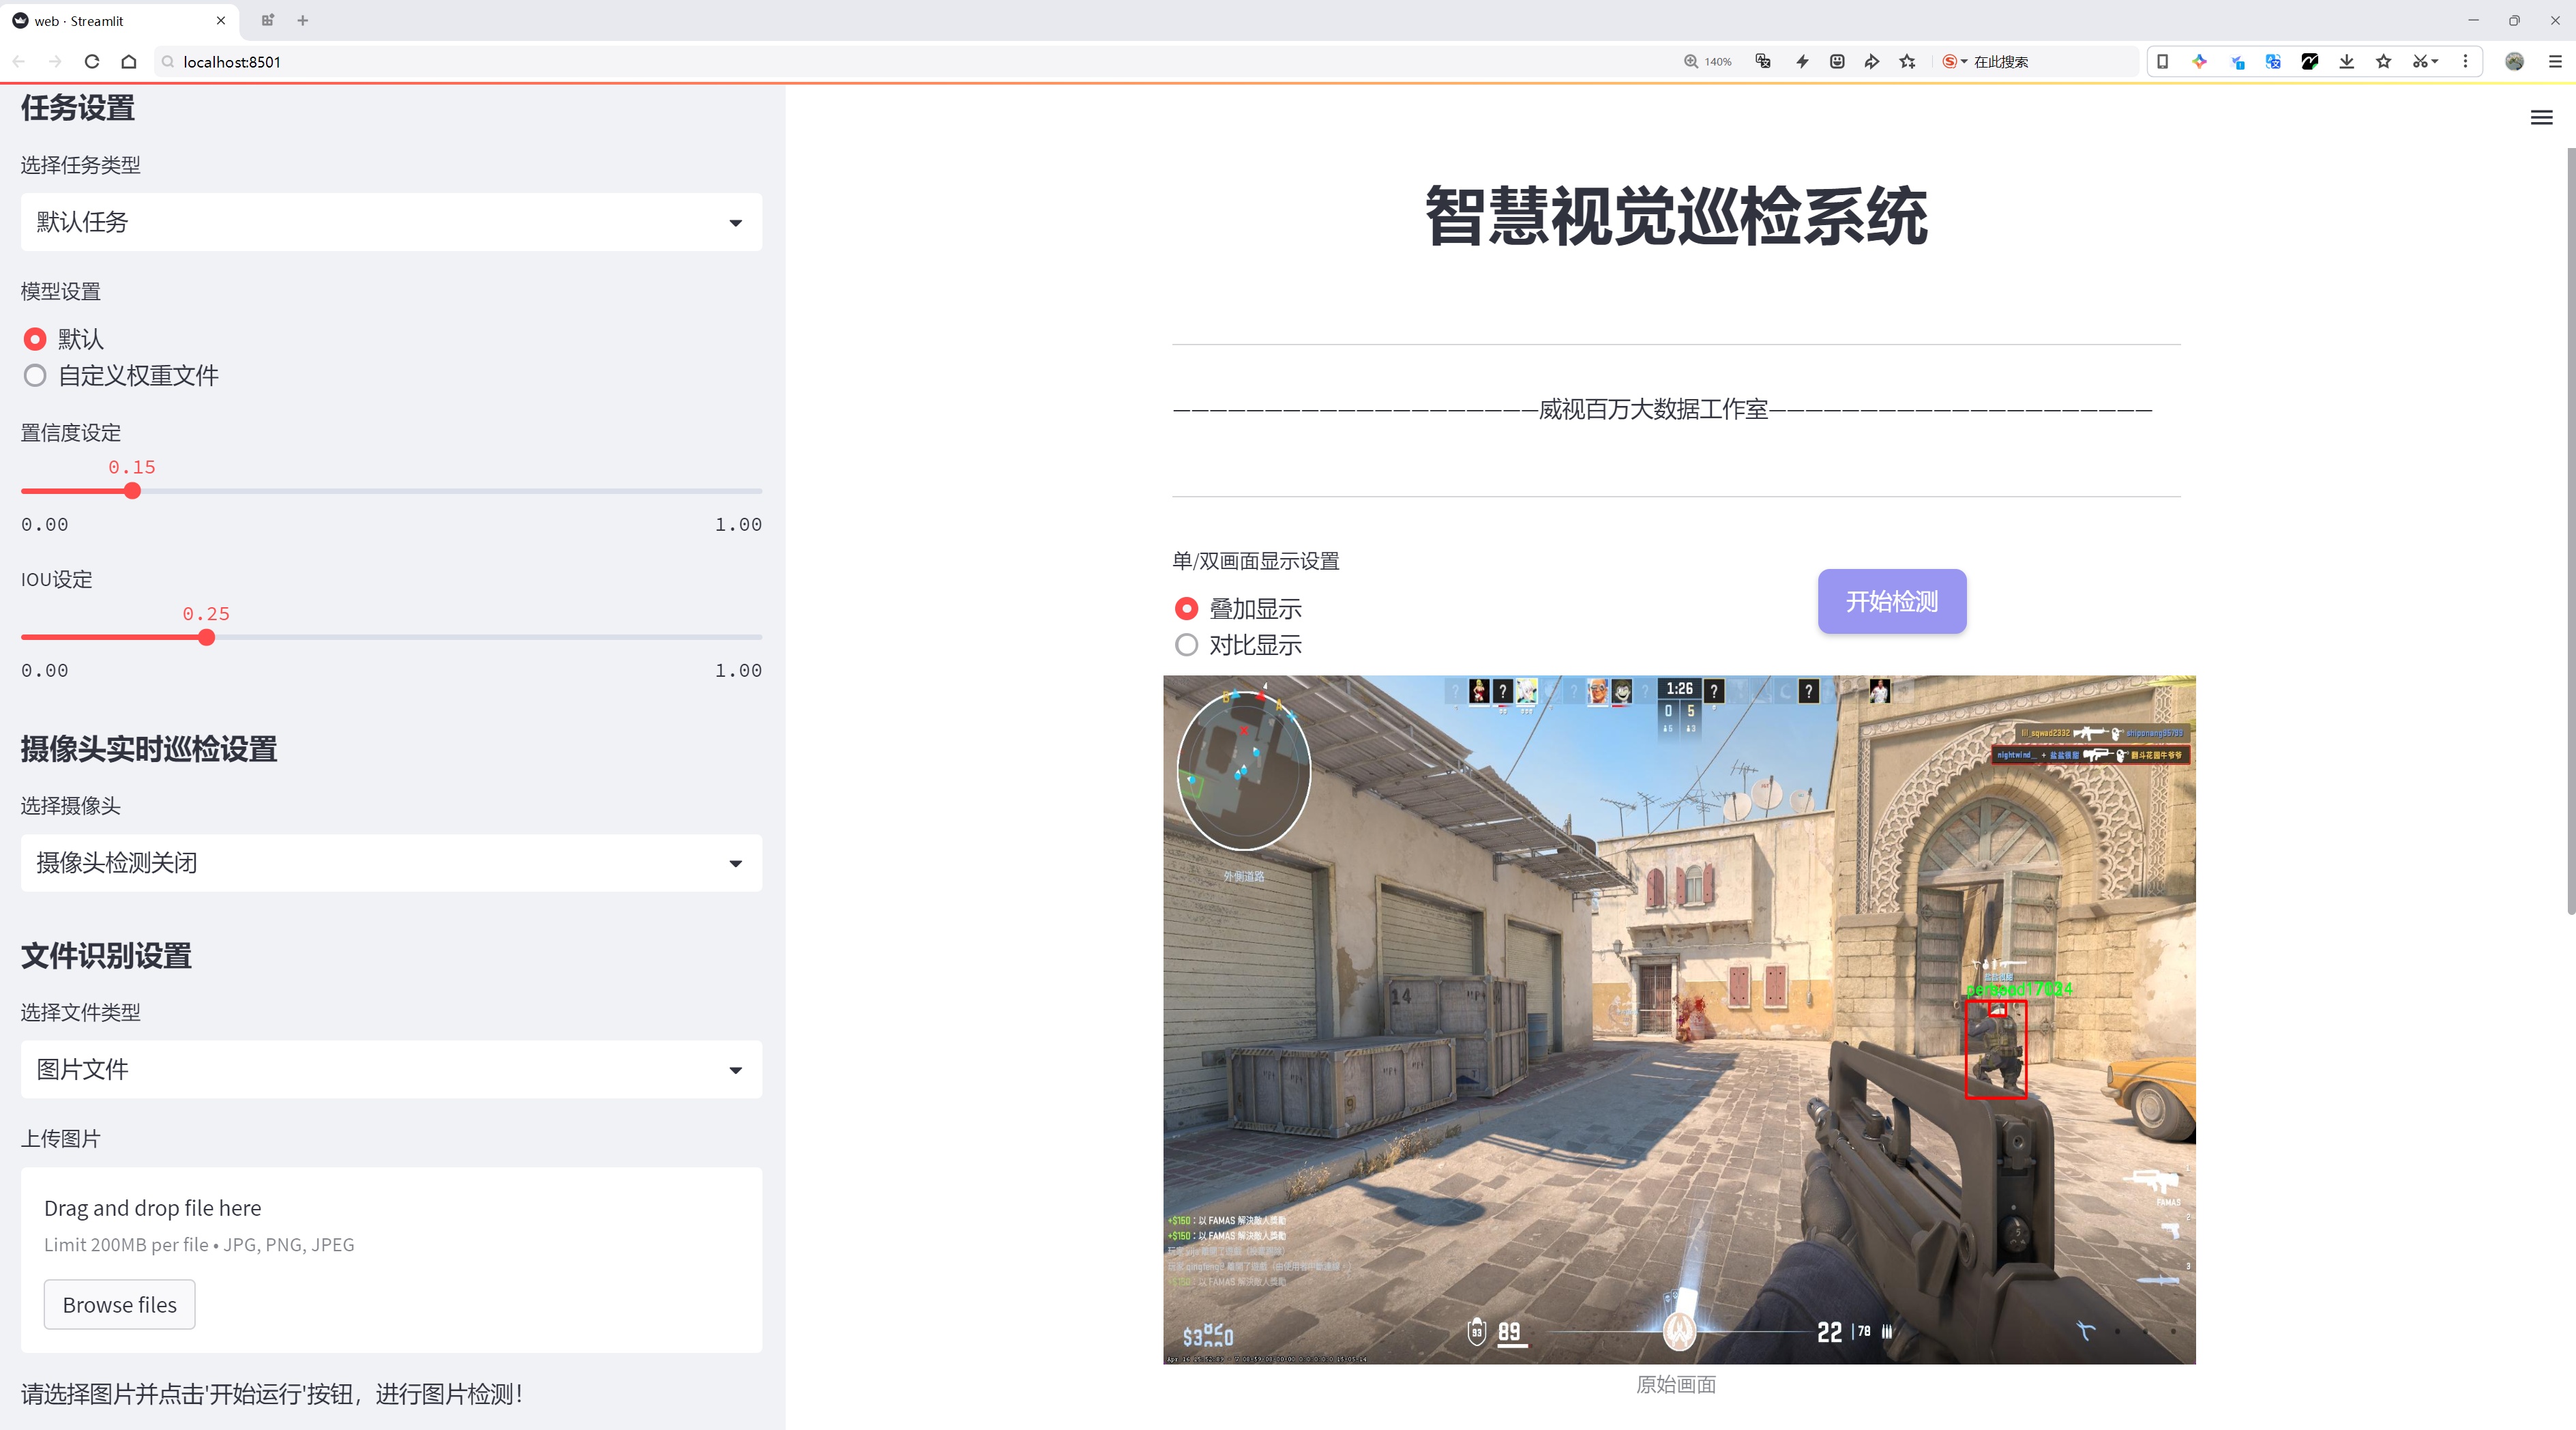
Task: Click the 开始检测 start detection button
Action: tap(1891, 601)
